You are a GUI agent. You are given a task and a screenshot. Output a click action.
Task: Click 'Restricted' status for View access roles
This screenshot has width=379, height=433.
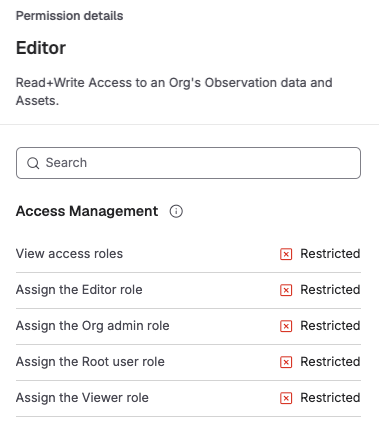(x=330, y=254)
